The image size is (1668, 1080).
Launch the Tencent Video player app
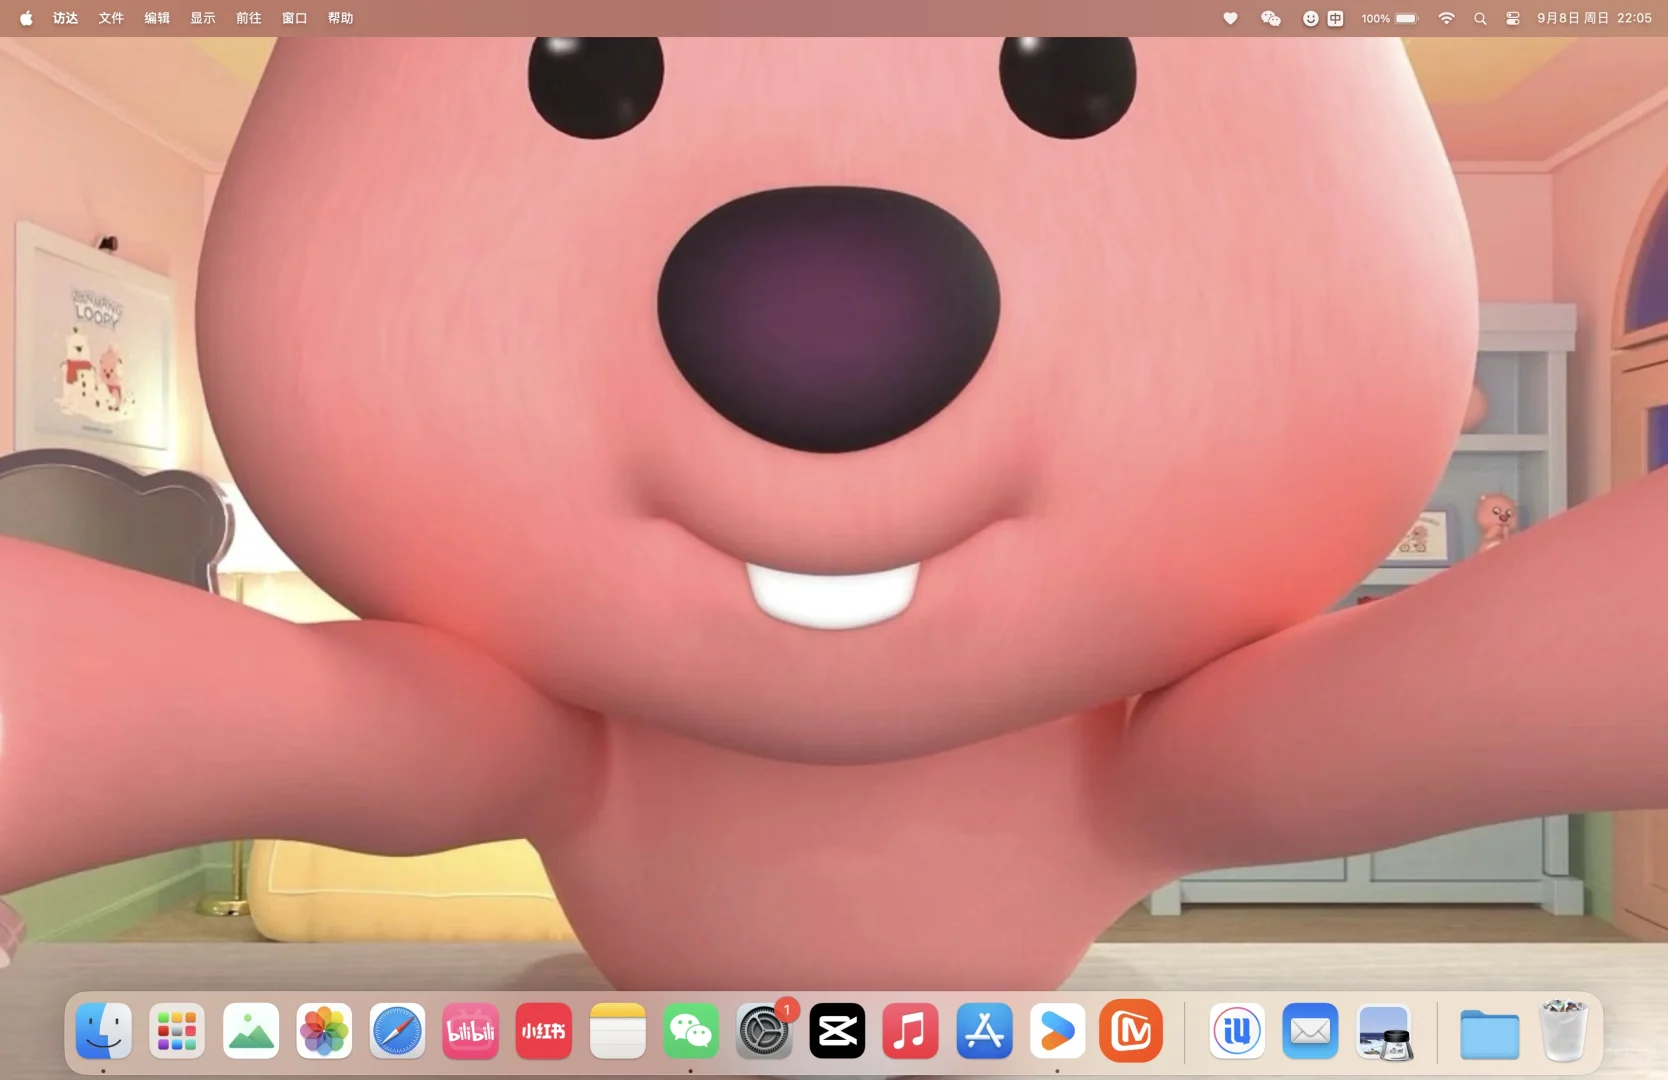pos(1058,1031)
